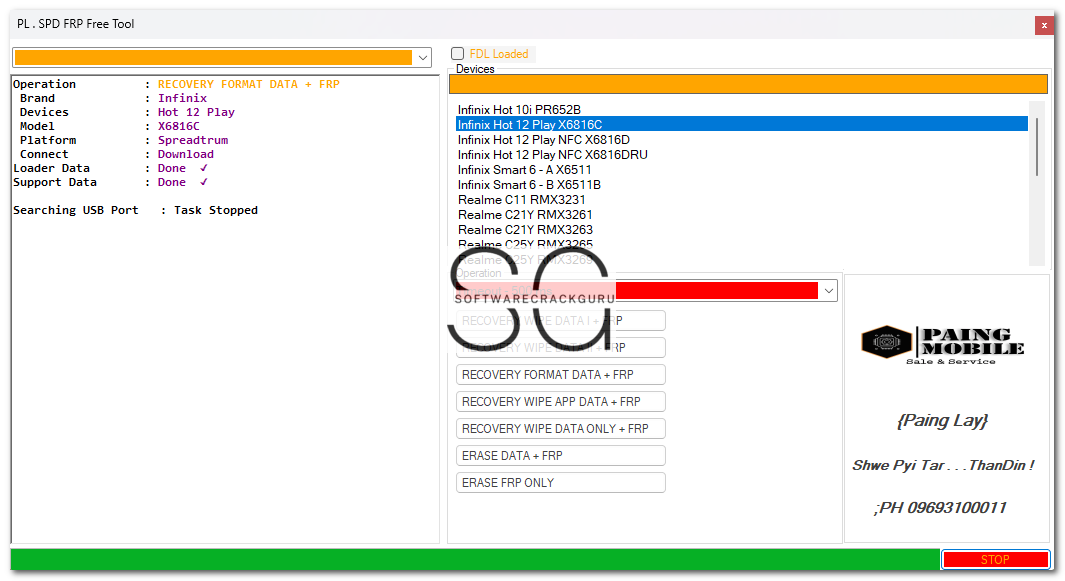Select Realme C21Y RMX3261 device
The image size is (1065, 581).
coord(742,214)
